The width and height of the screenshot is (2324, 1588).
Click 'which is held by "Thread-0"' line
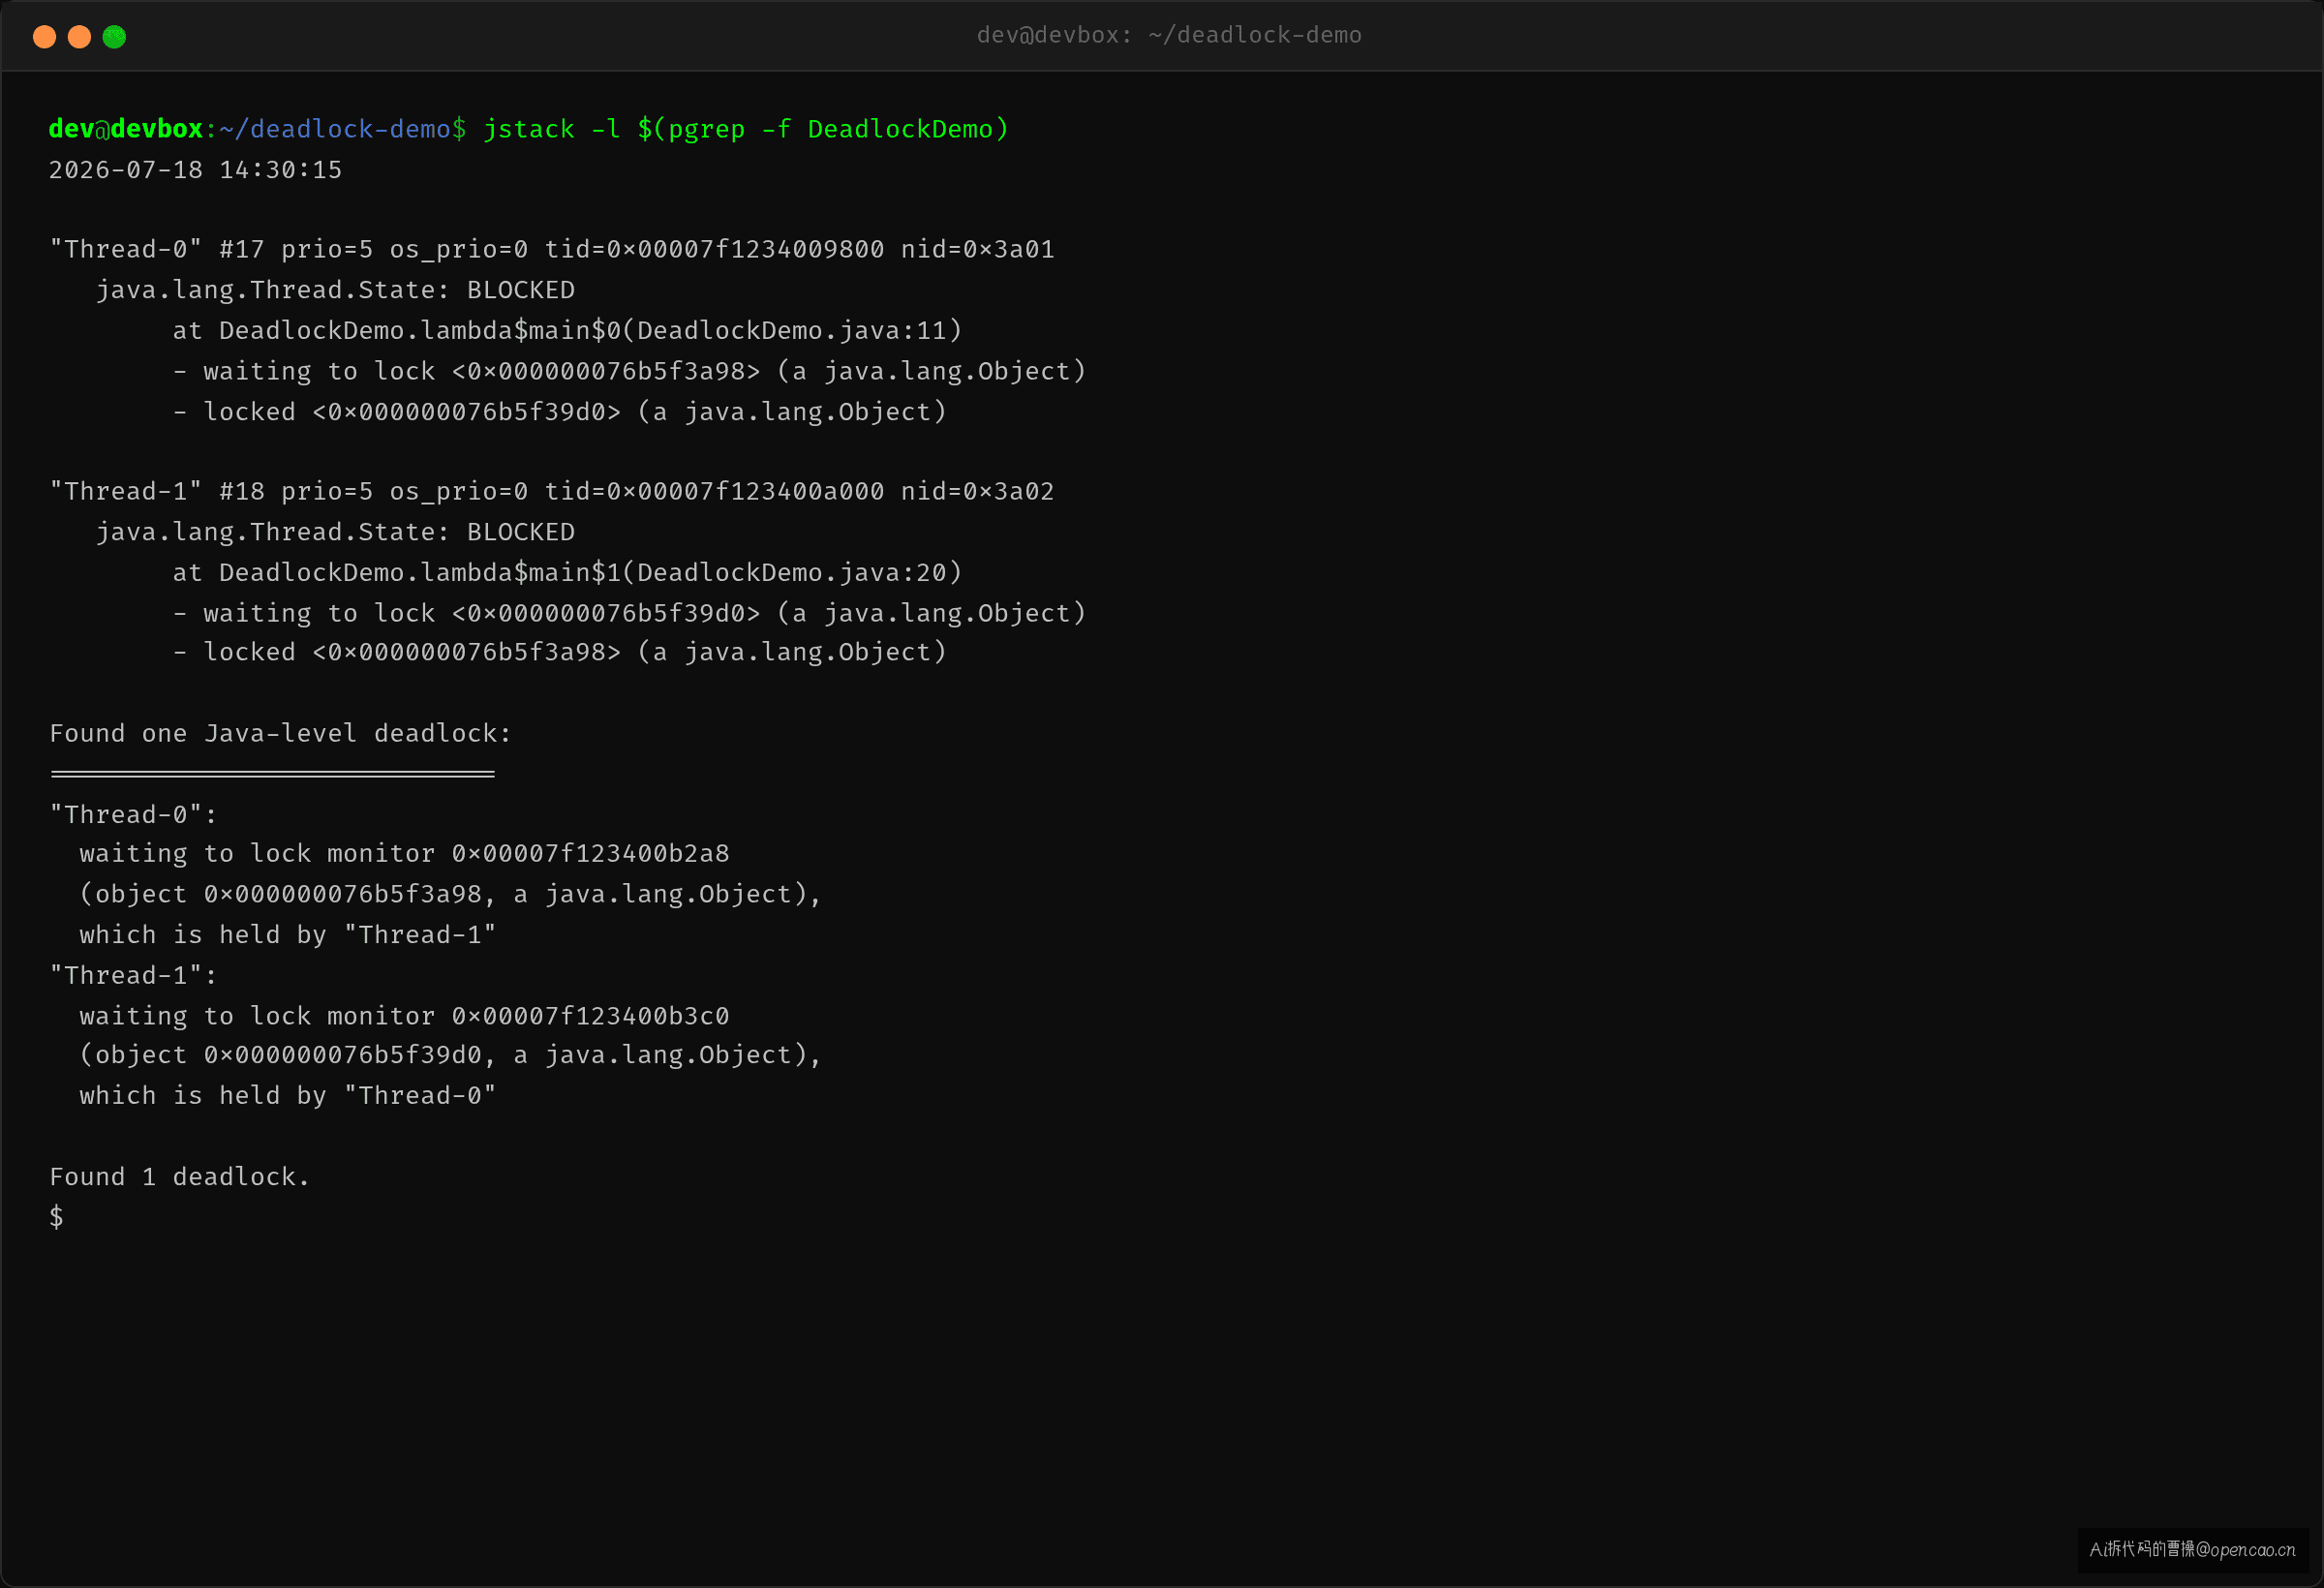(288, 1096)
